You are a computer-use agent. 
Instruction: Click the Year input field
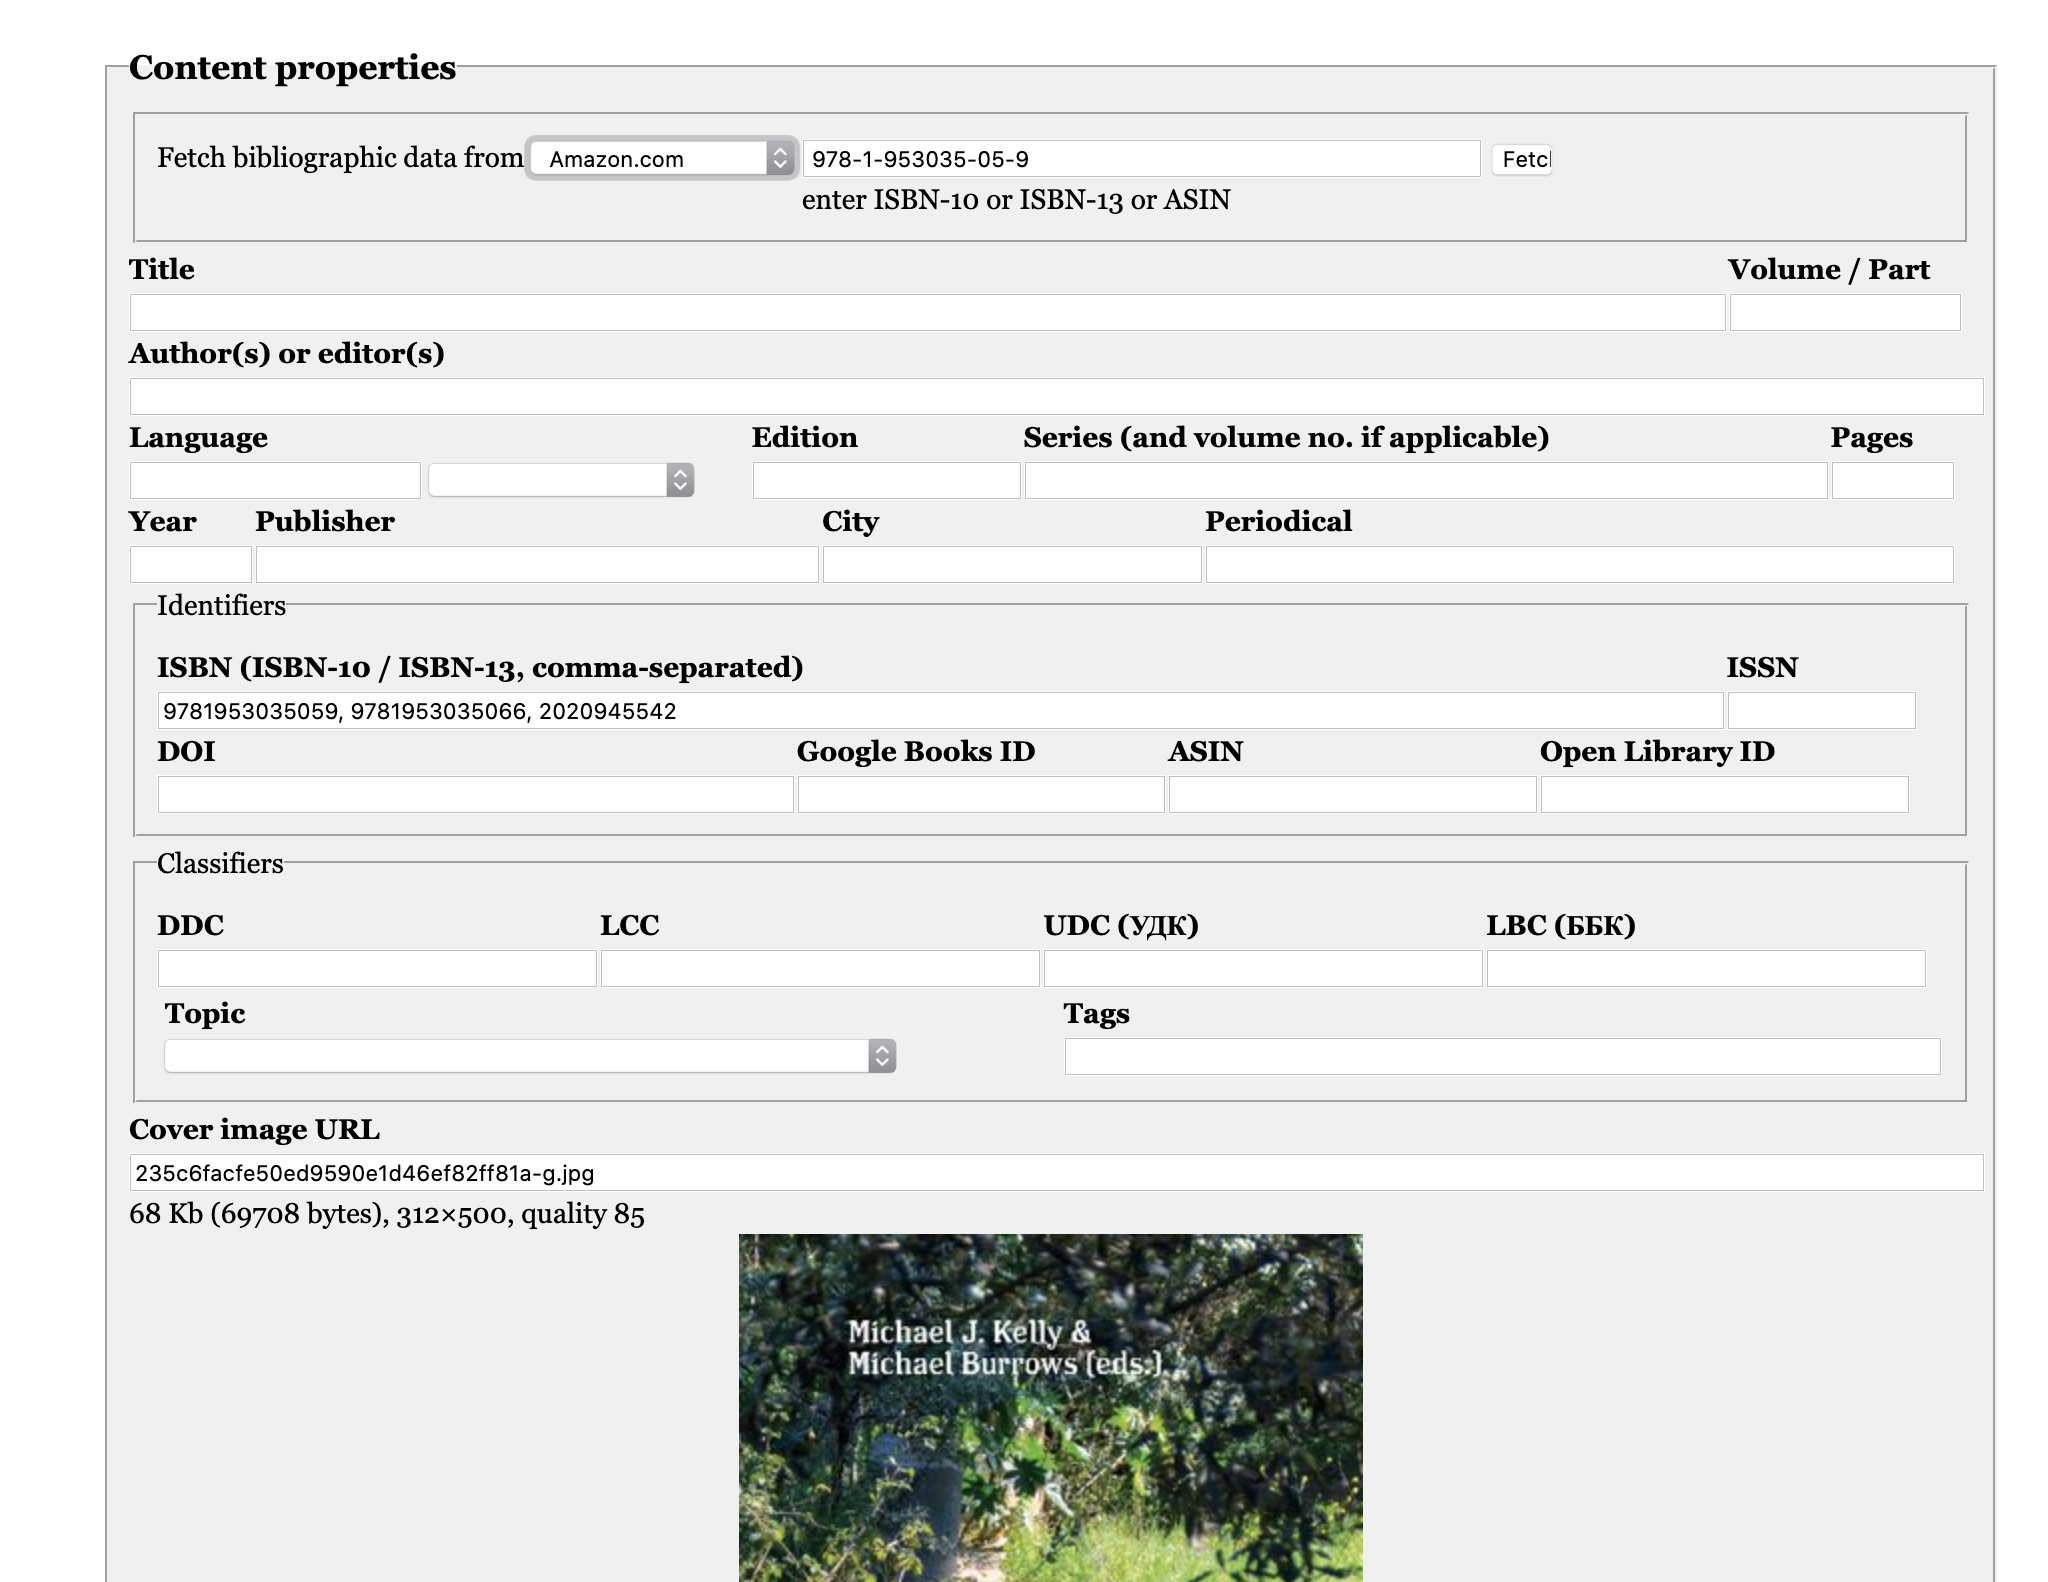point(190,565)
